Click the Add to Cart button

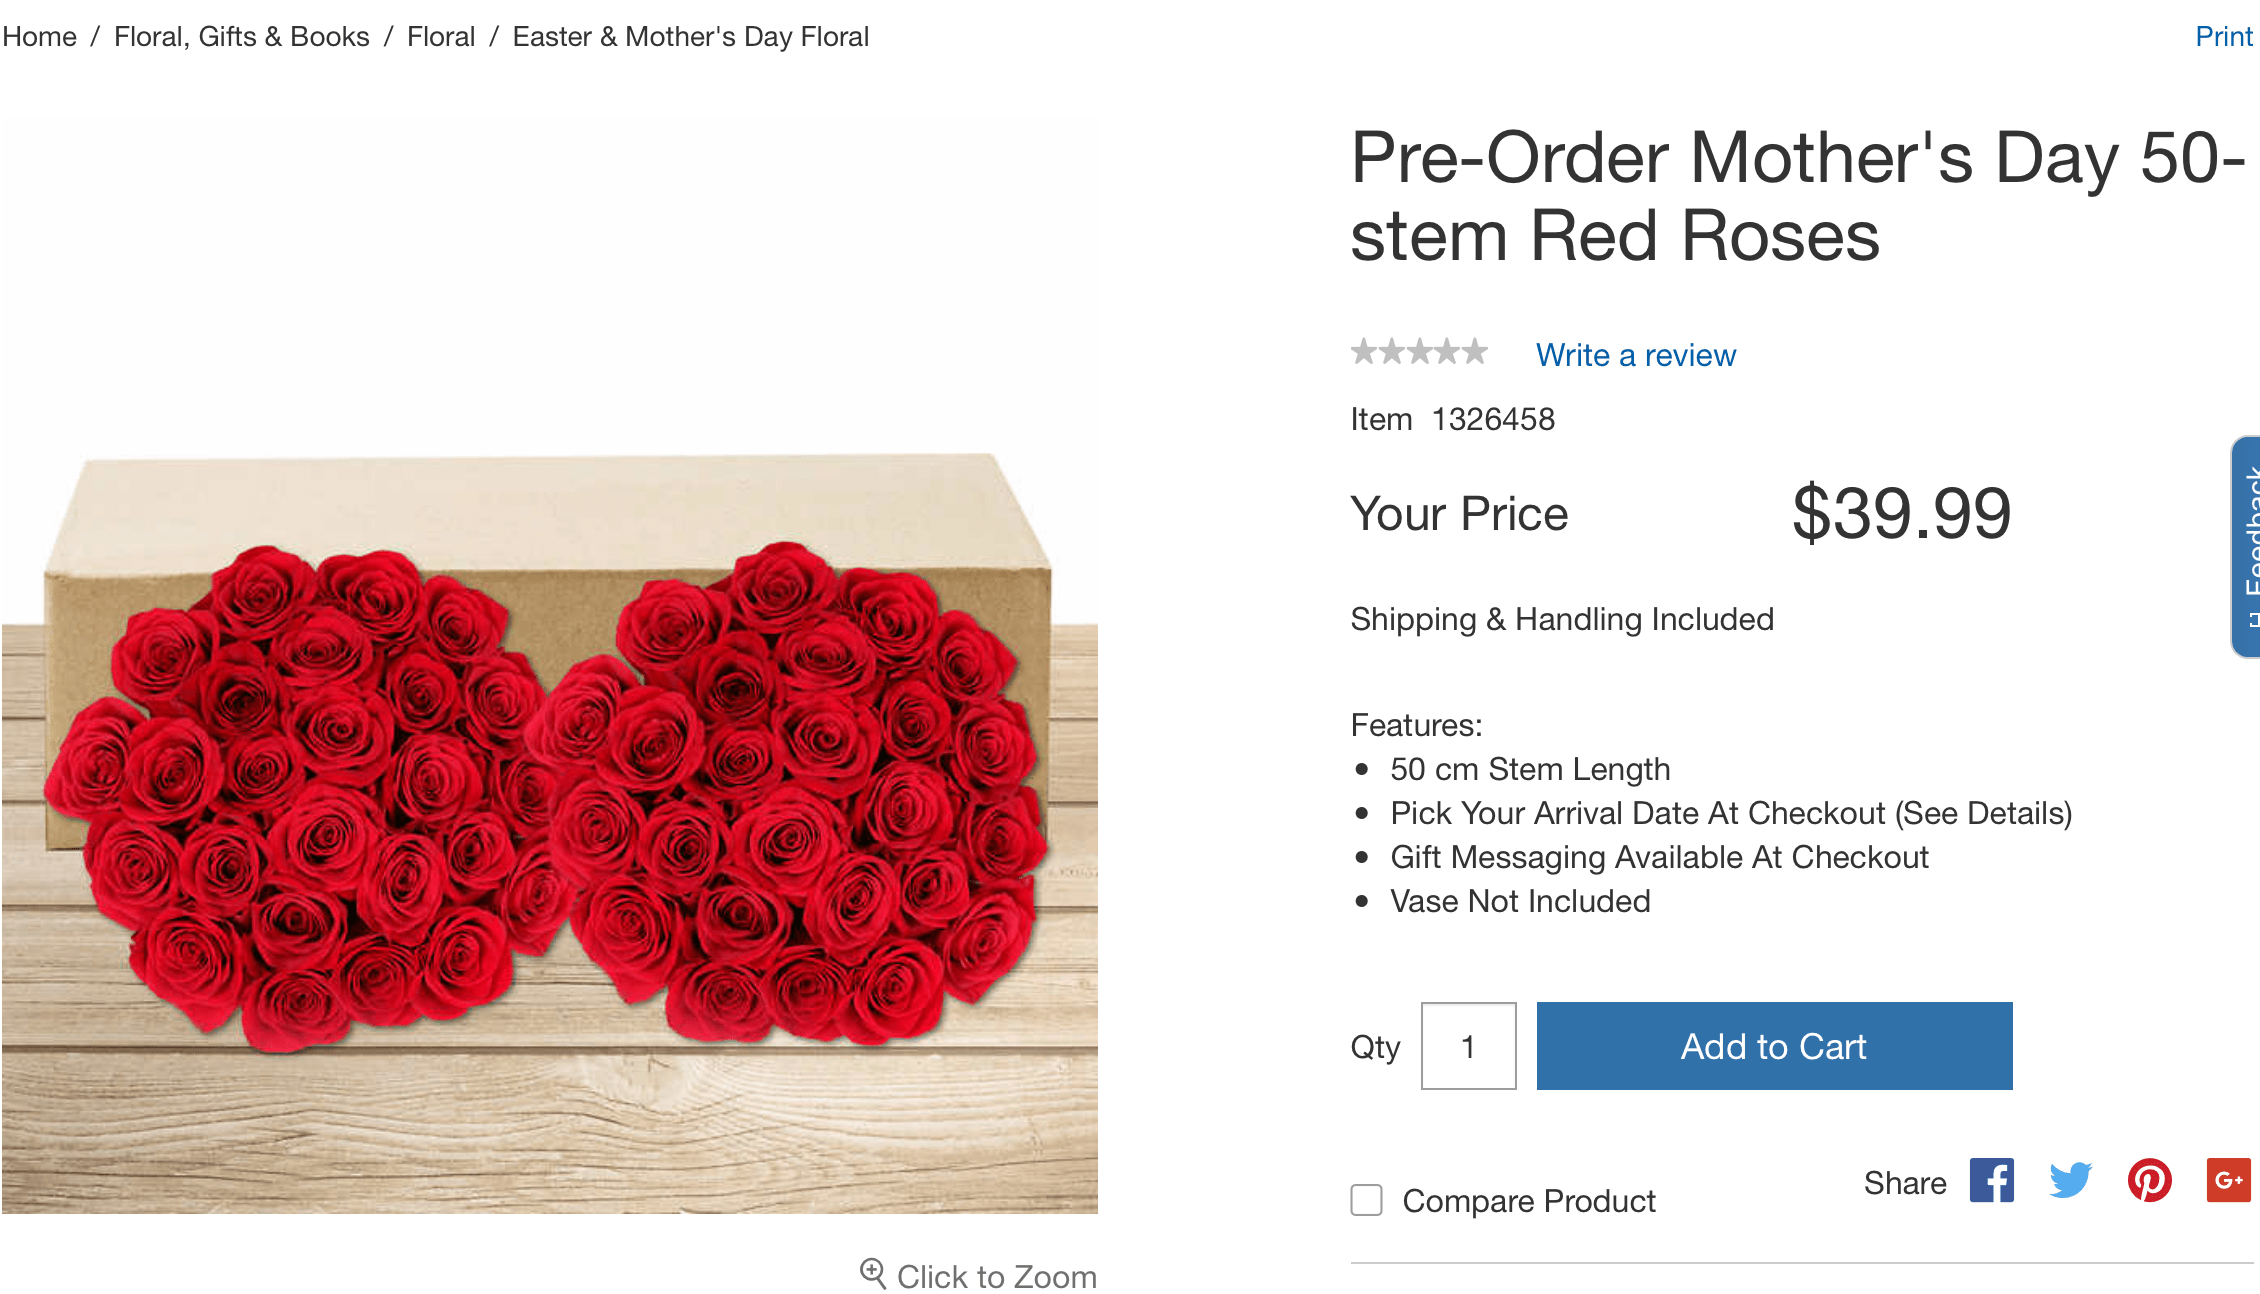pyautogui.click(x=1774, y=1046)
